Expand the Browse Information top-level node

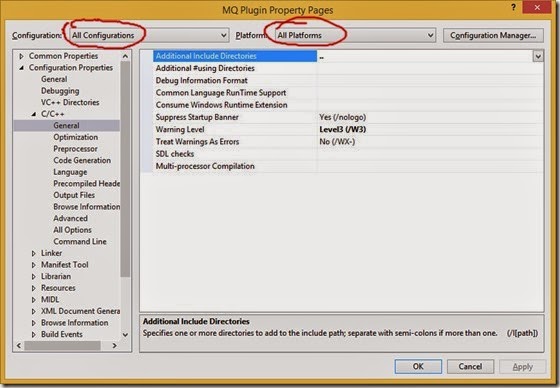[34, 323]
